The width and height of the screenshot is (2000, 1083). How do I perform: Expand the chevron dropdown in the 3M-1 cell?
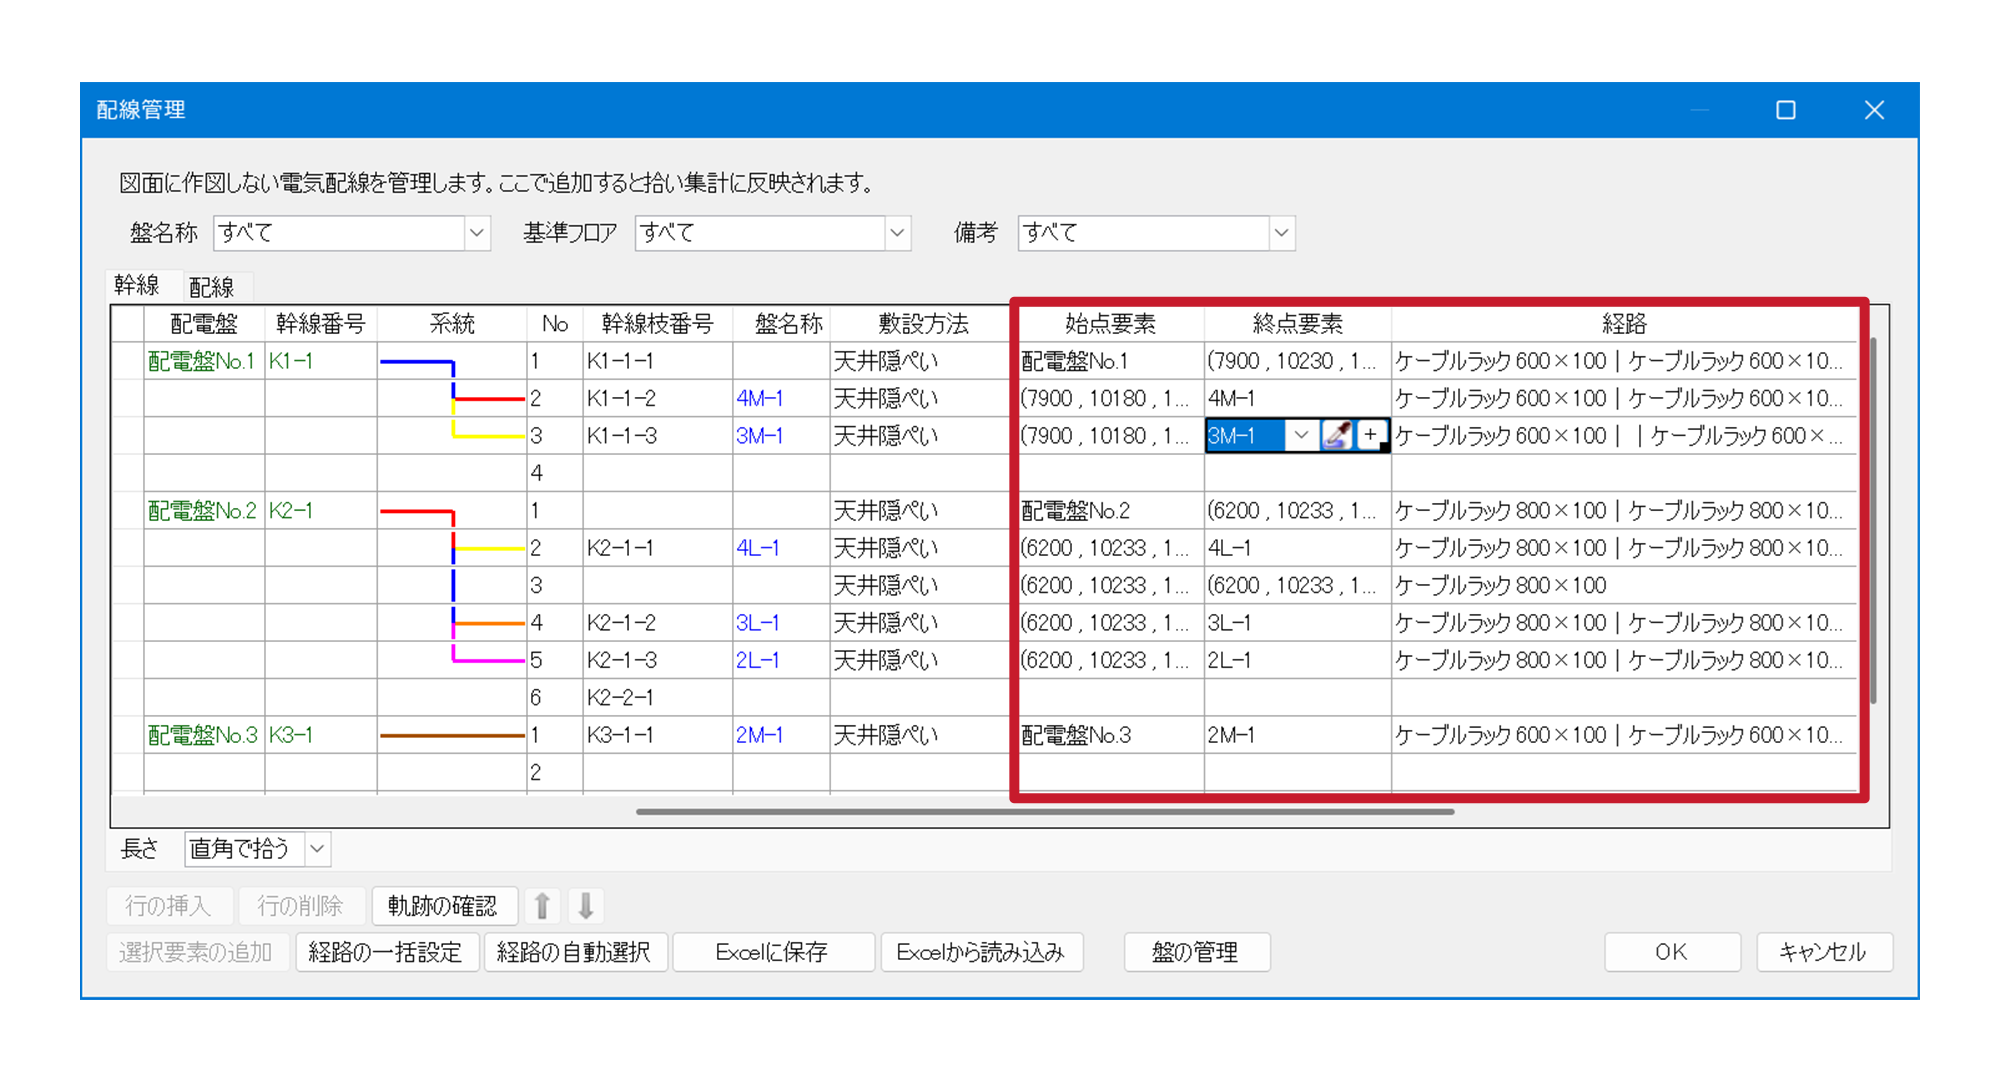pos(1303,435)
